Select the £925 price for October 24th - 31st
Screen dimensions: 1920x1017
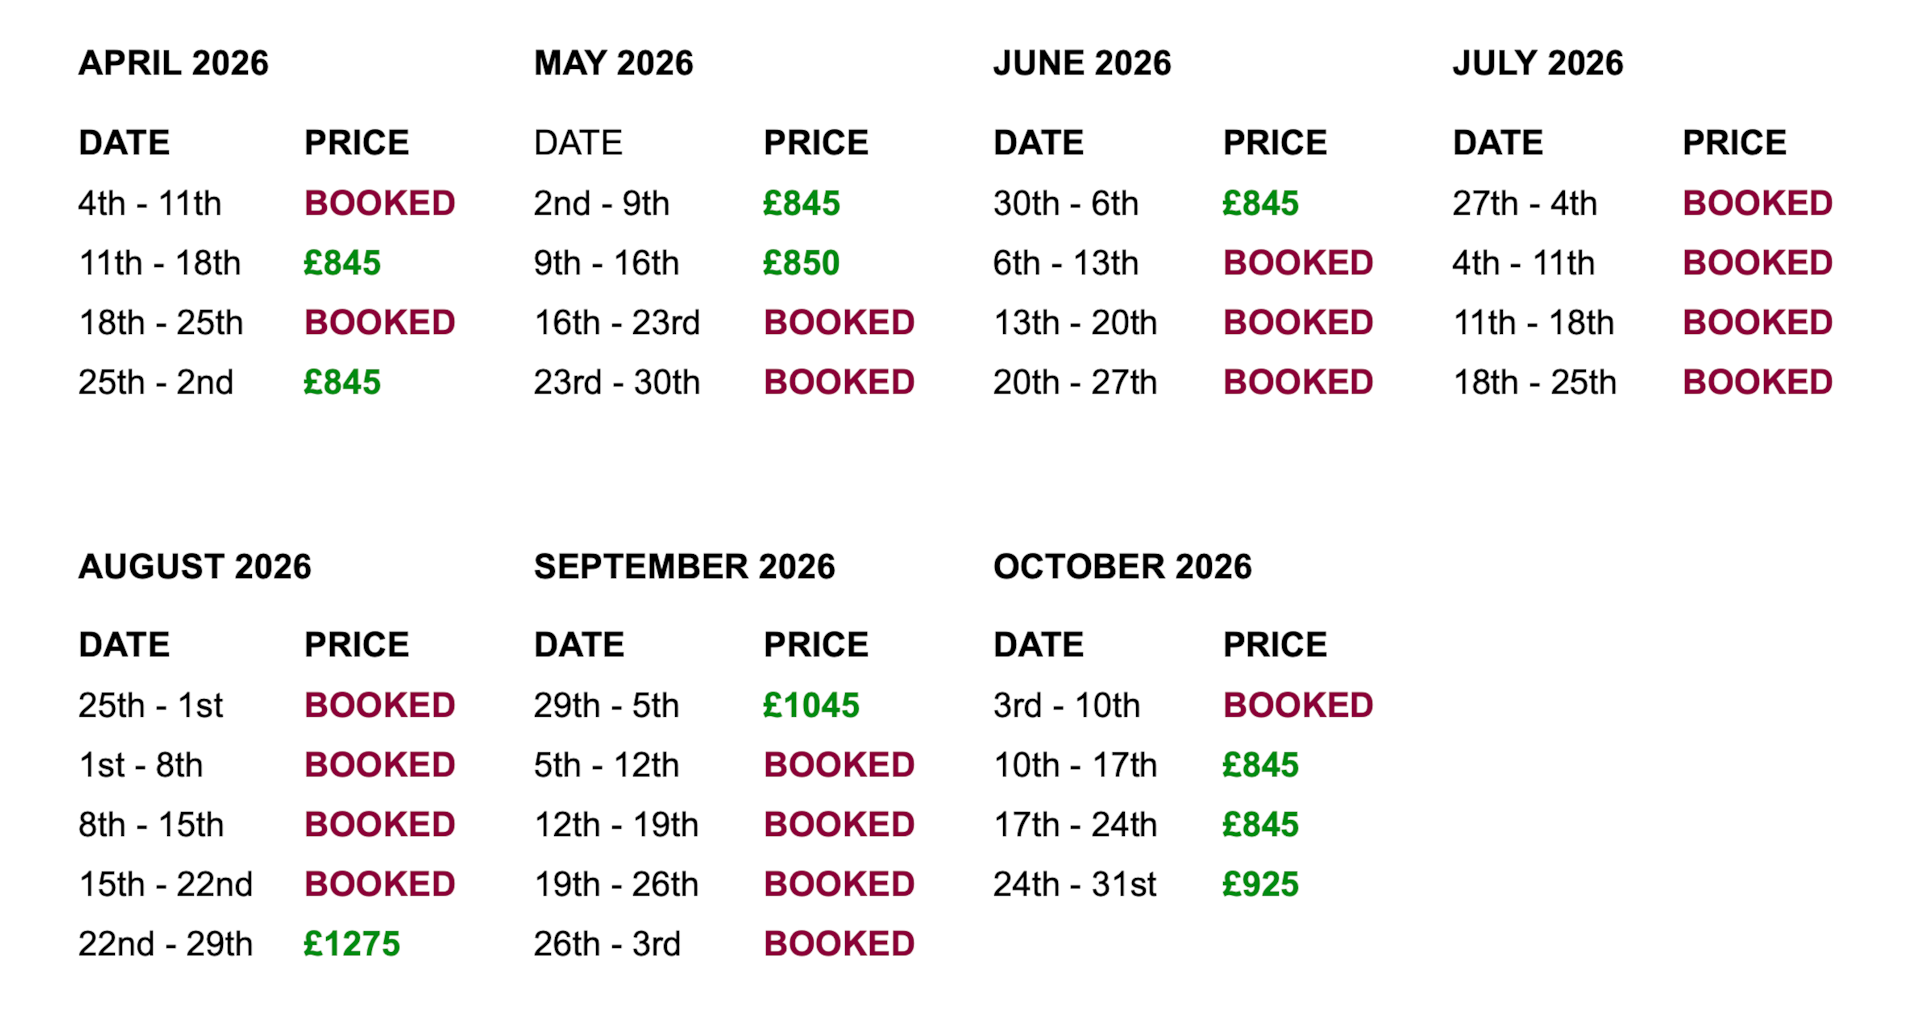point(1260,884)
